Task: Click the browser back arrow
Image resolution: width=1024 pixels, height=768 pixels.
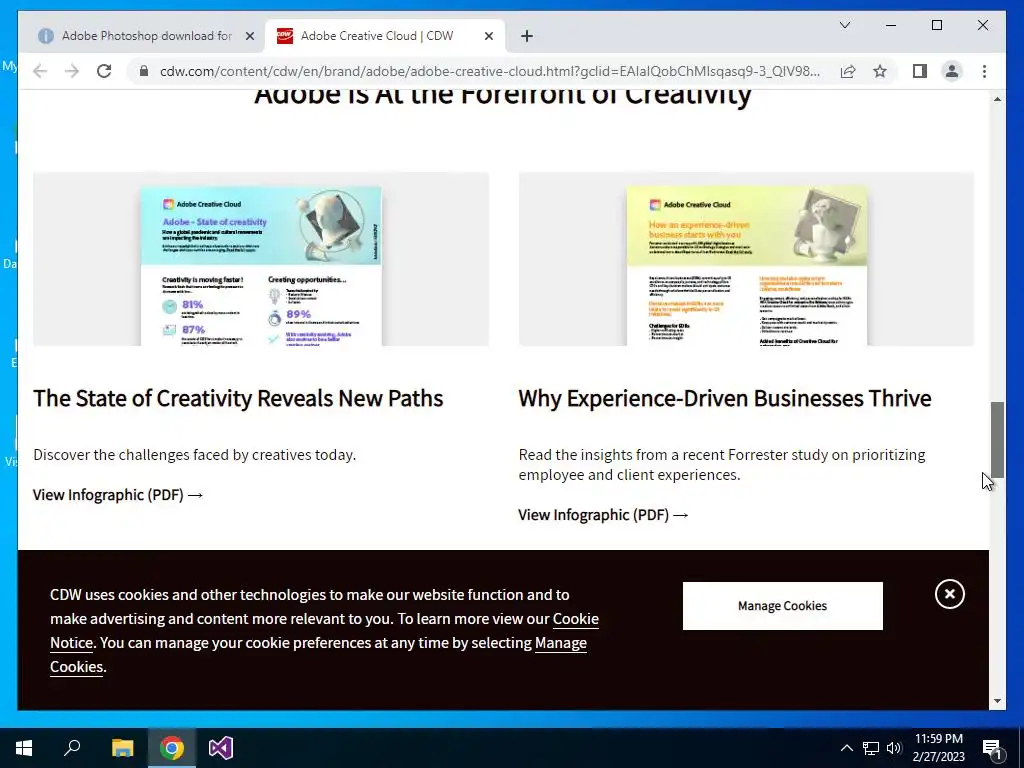Action: tap(40, 71)
